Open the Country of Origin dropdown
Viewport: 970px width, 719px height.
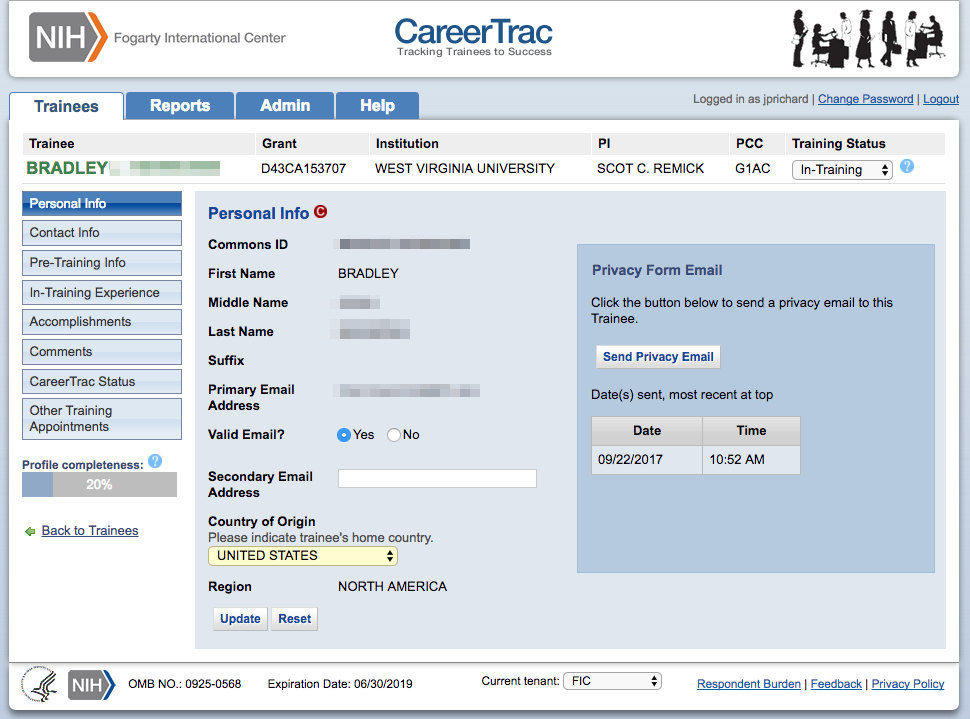[x=303, y=556]
